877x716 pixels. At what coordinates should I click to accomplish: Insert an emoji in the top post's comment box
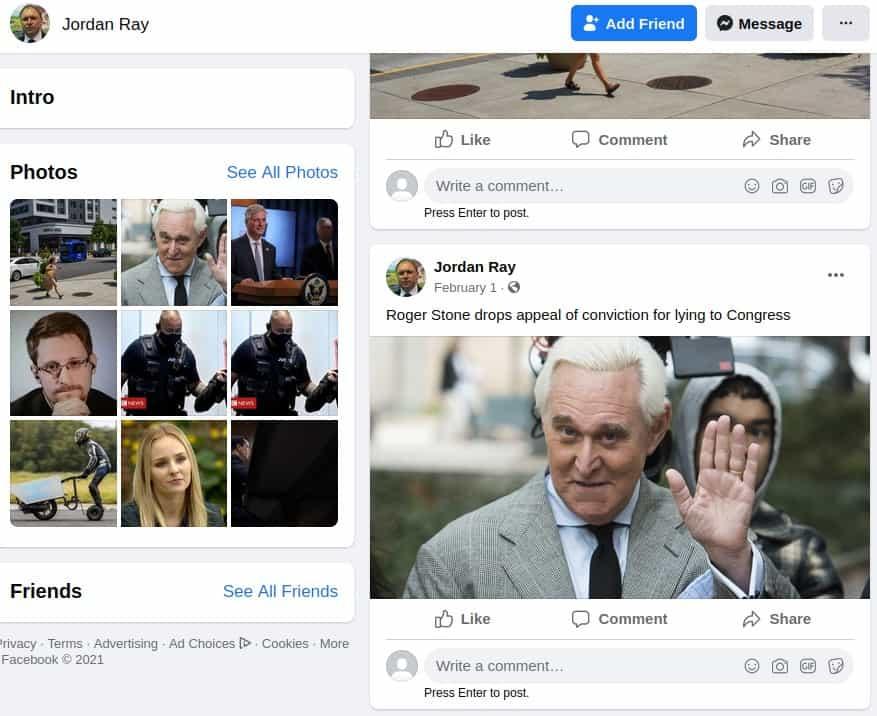[x=752, y=186]
